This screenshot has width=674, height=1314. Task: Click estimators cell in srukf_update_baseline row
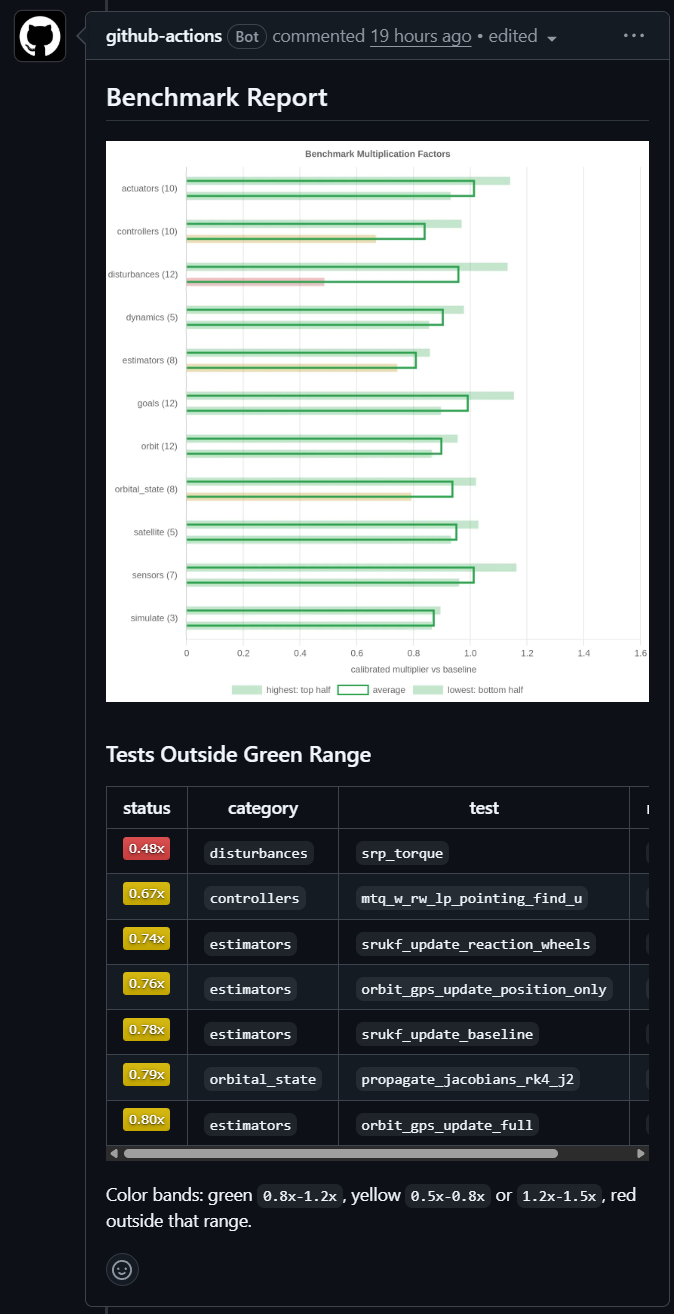[263, 1033]
